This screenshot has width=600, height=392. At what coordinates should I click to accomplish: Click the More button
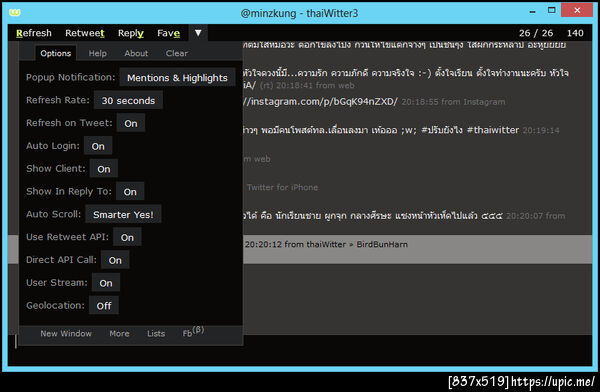click(x=119, y=333)
